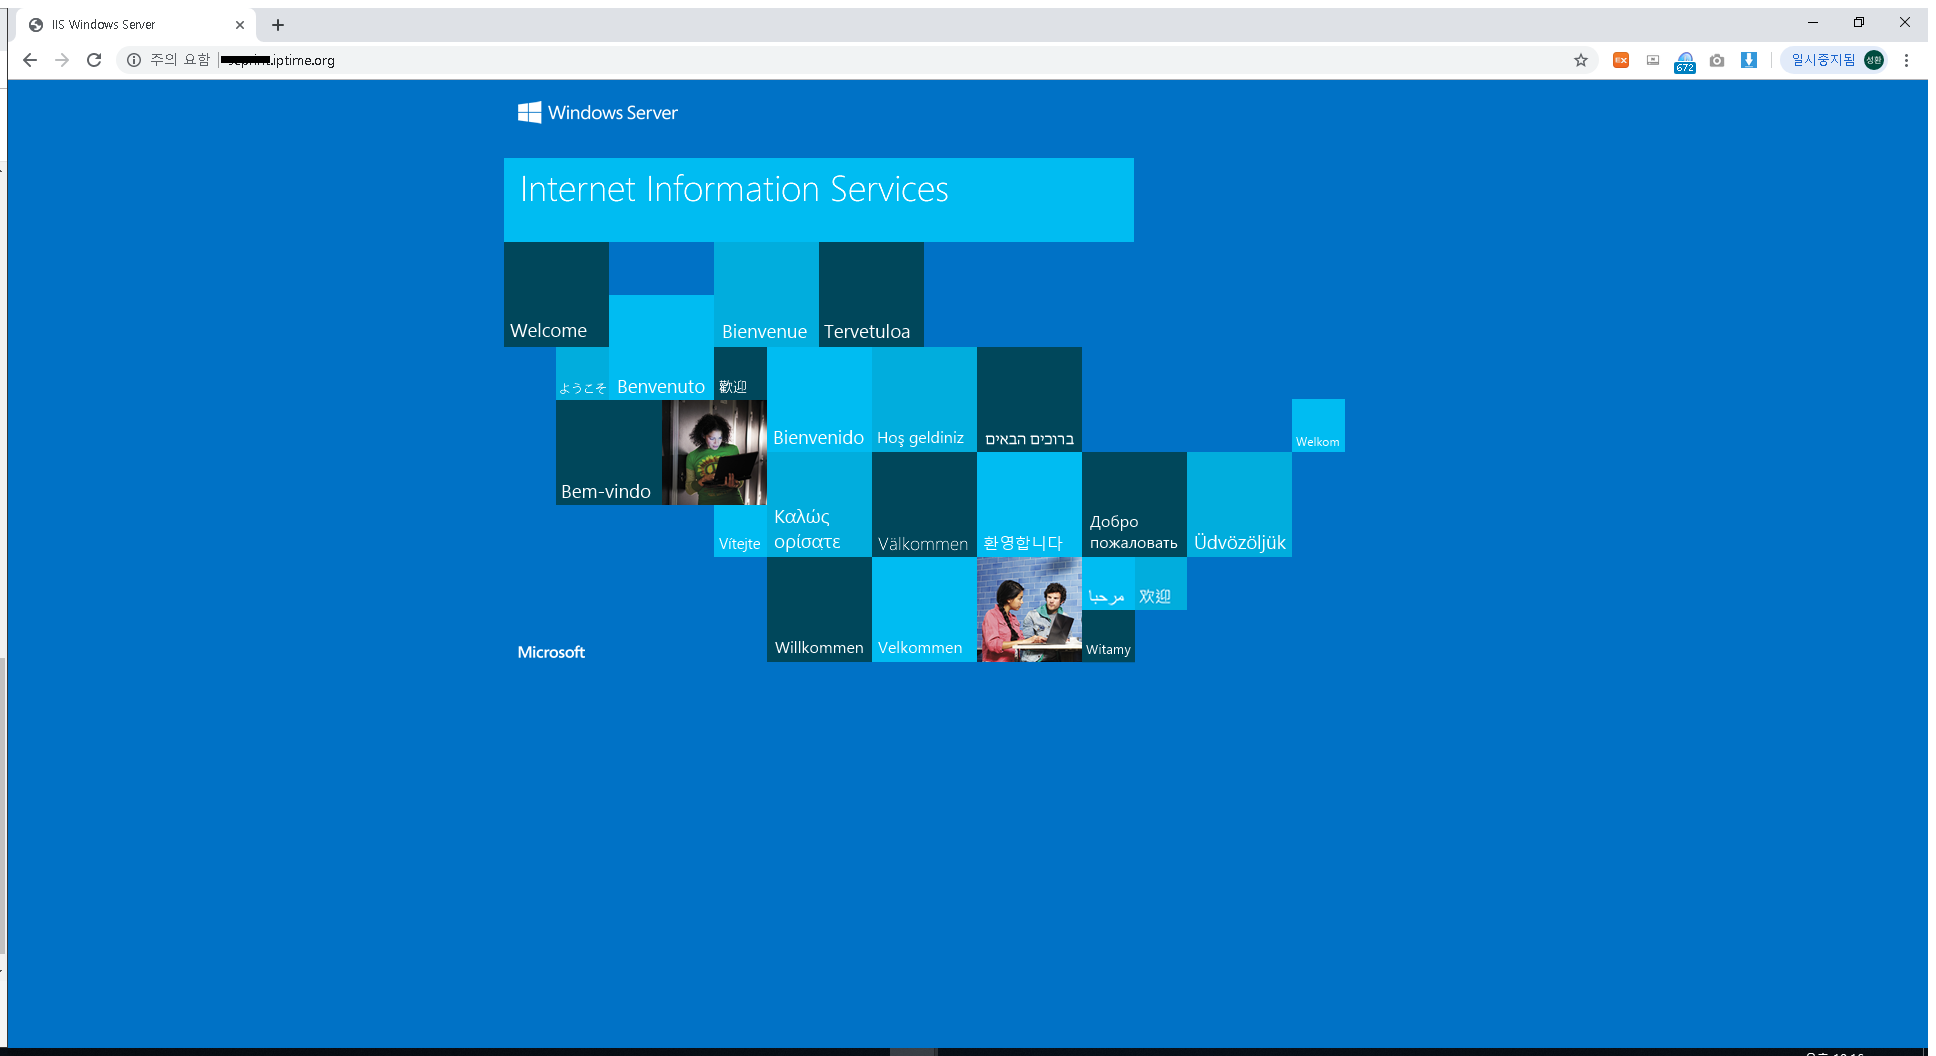Image resolution: width=1936 pixels, height=1056 pixels.
Task: Click the Welcome tile
Action: click(x=556, y=294)
